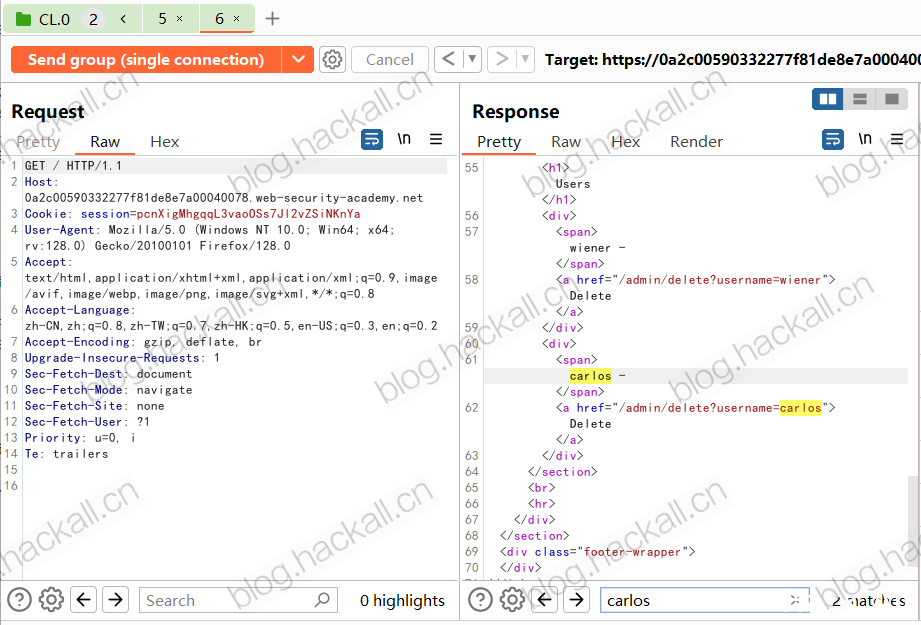Click /admin/delete?username=wiener href
921x625 pixels.
(720, 280)
